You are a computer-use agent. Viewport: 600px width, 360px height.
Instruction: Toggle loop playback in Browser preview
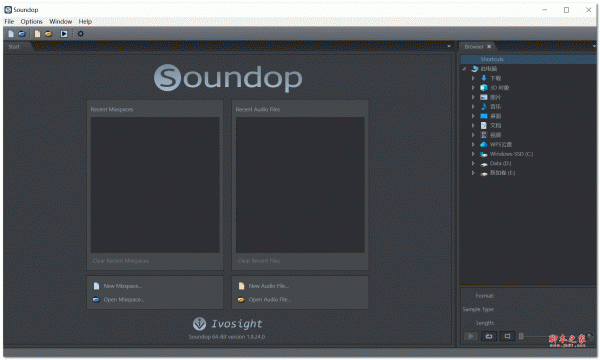(489, 336)
